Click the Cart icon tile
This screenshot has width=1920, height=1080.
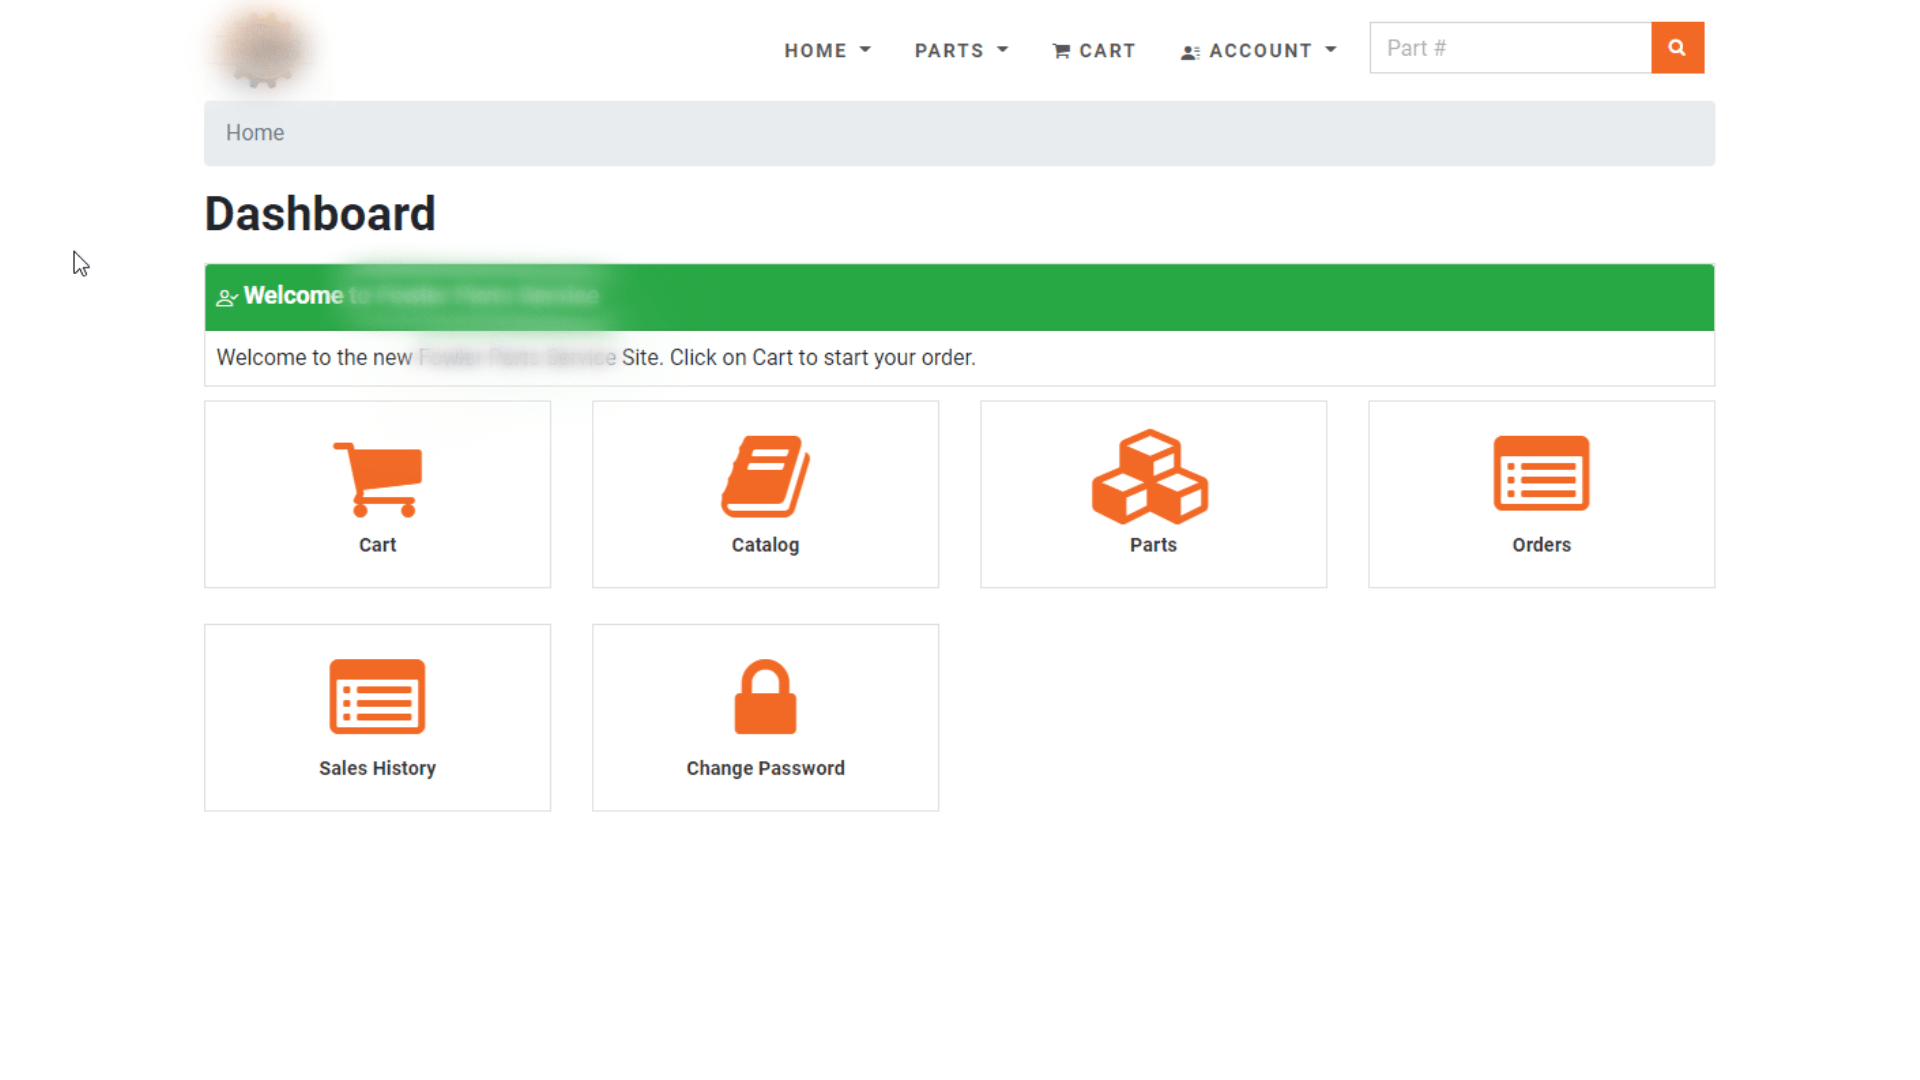pyautogui.click(x=377, y=477)
